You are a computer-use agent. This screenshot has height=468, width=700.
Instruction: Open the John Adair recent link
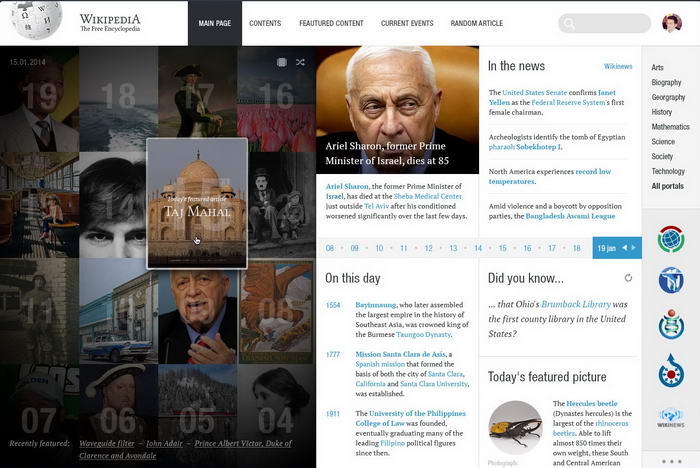pyautogui.click(x=164, y=443)
